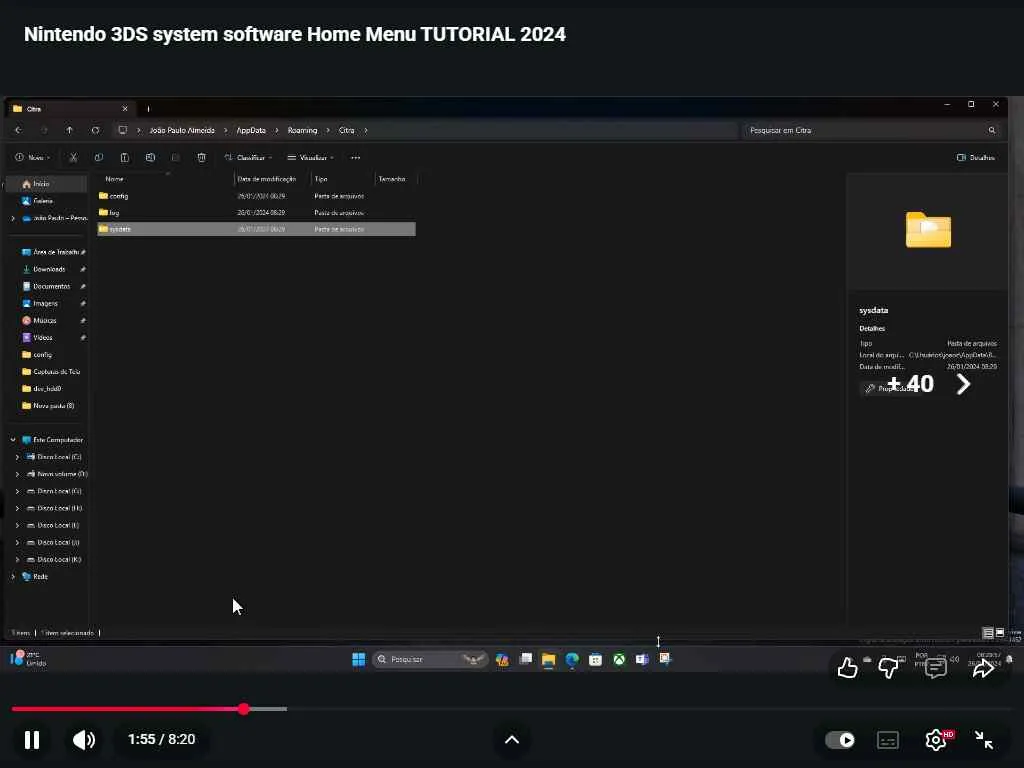Open Imagens in the sidebar
Image resolution: width=1024 pixels, height=768 pixels.
[45, 303]
